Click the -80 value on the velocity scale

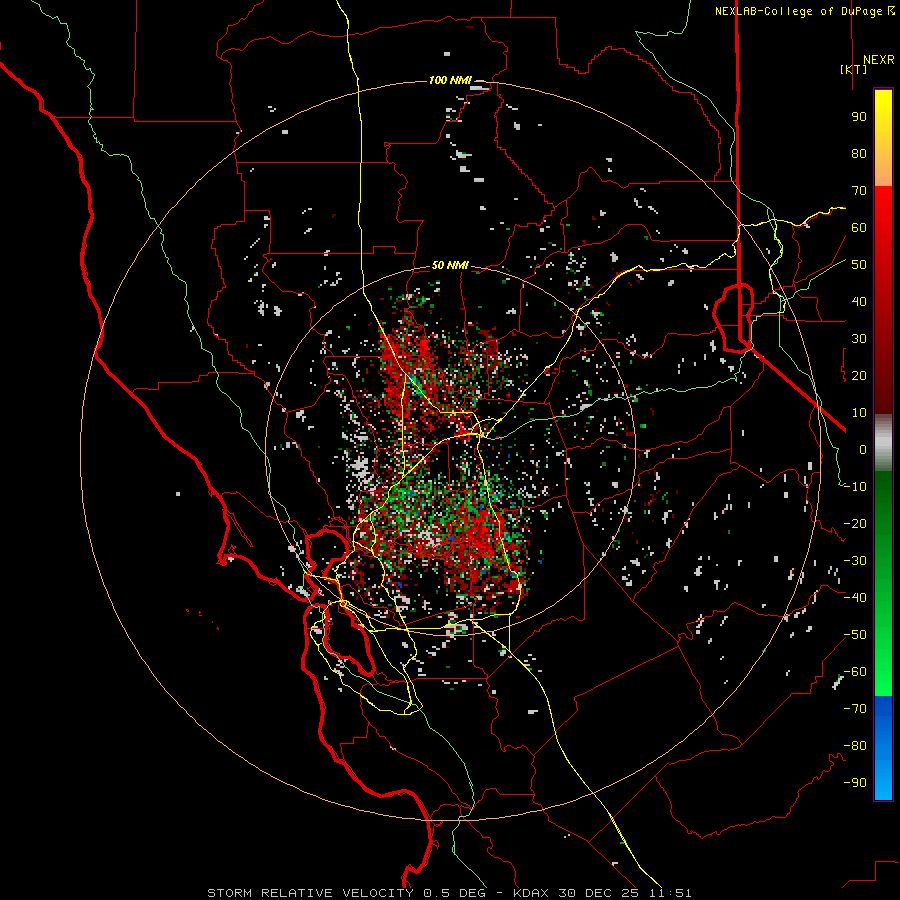pyautogui.click(x=855, y=746)
